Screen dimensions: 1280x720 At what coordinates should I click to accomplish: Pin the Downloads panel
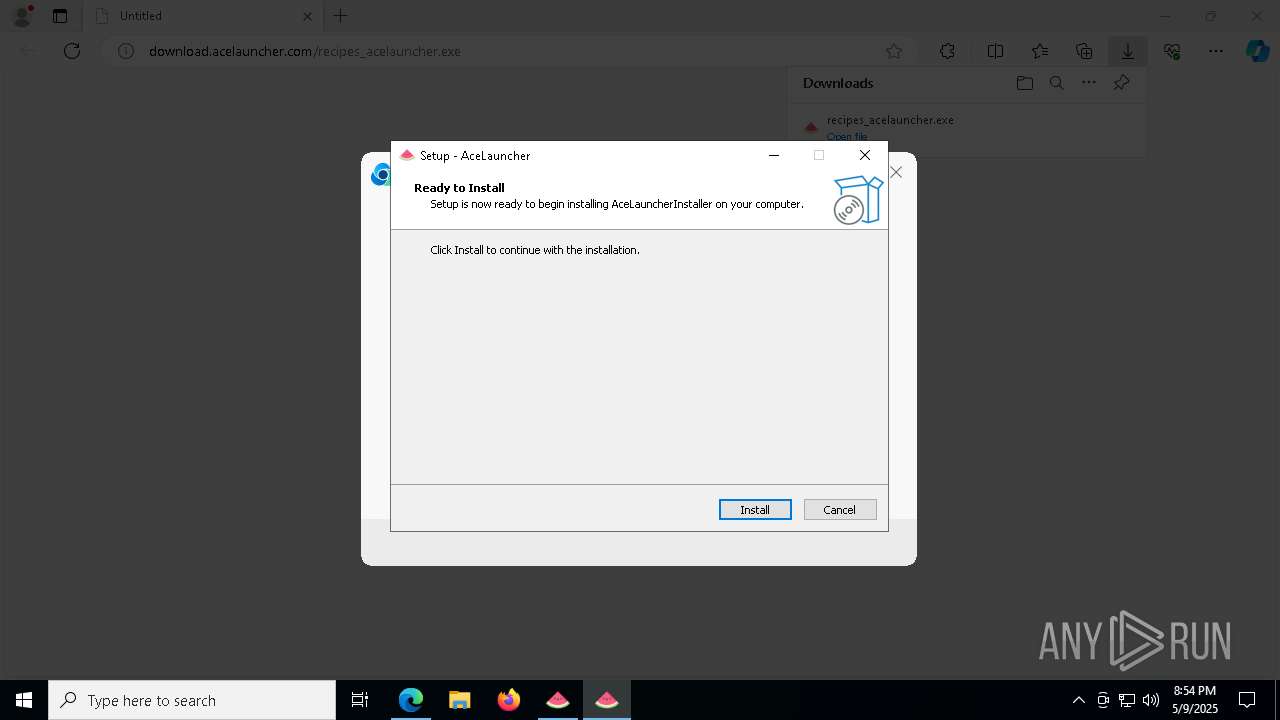pos(1121,83)
